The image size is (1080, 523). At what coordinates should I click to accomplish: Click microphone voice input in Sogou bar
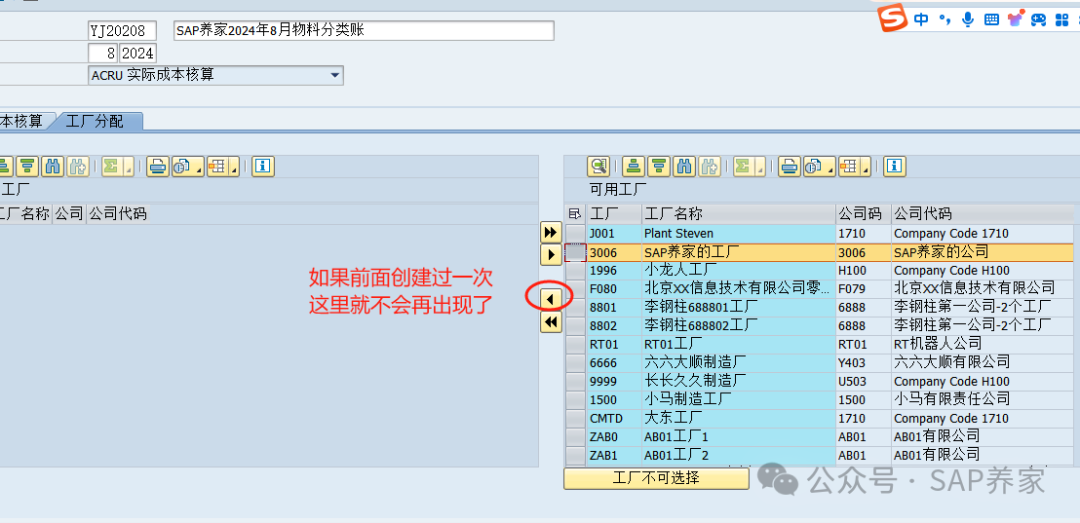968,19
